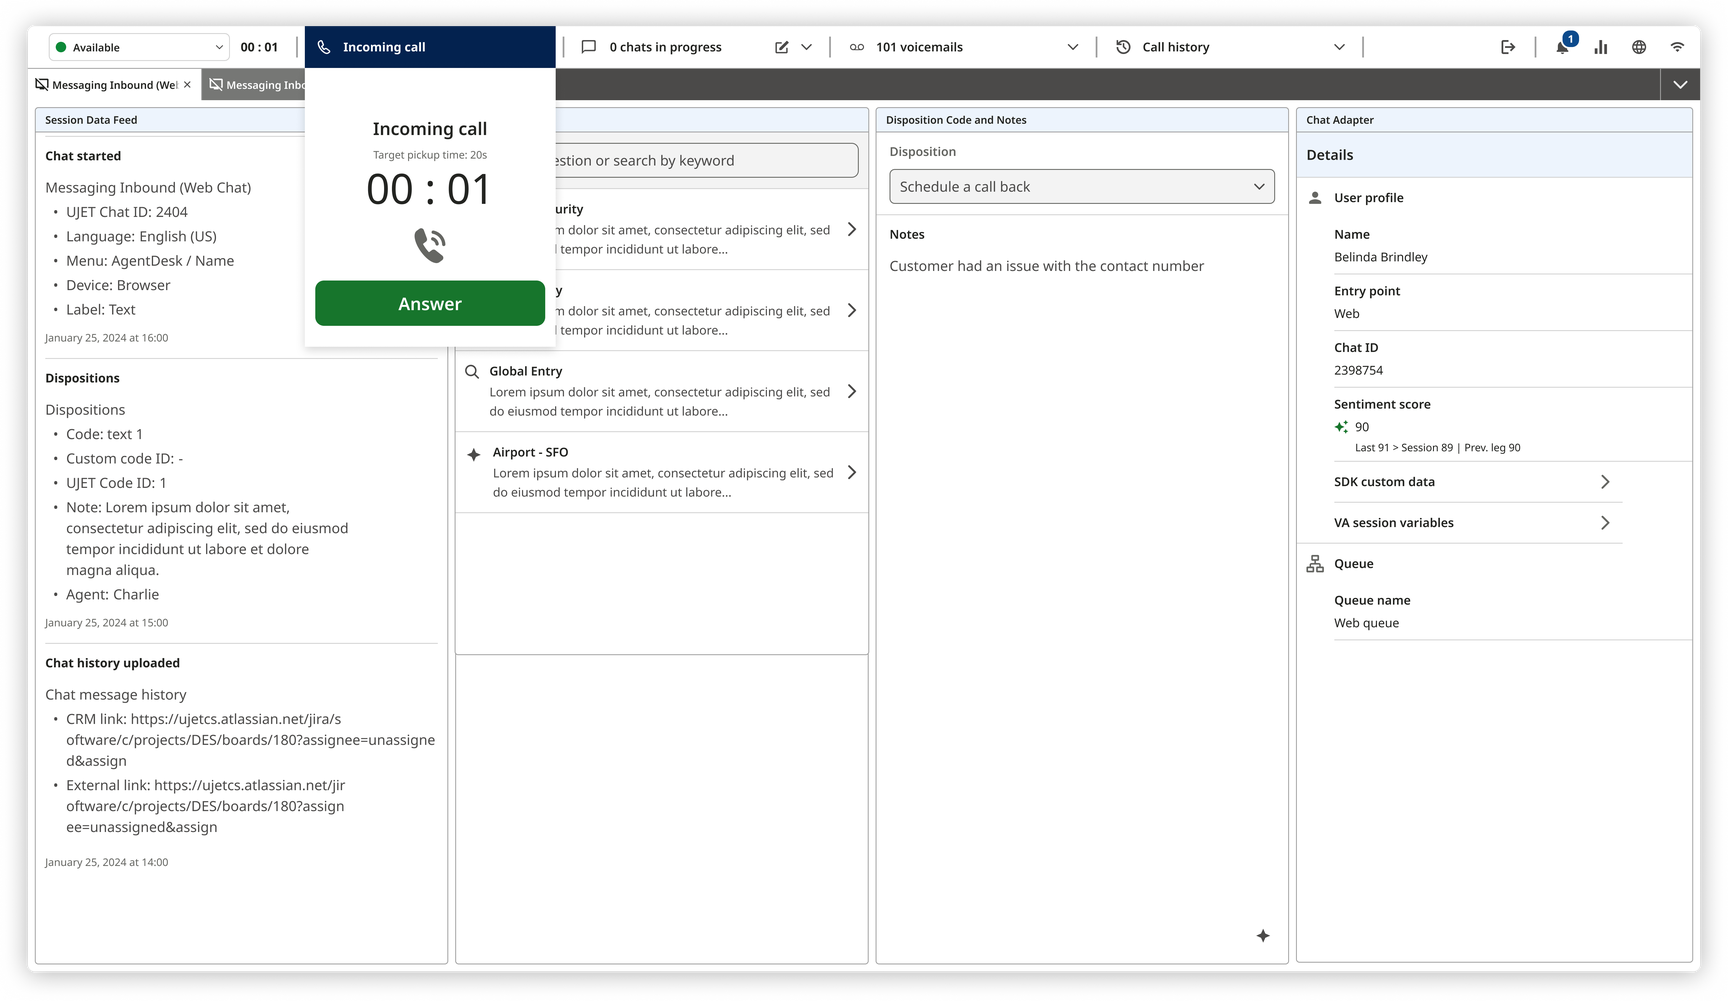
Task: Answer the incoming call
Action: click(430, 303)
